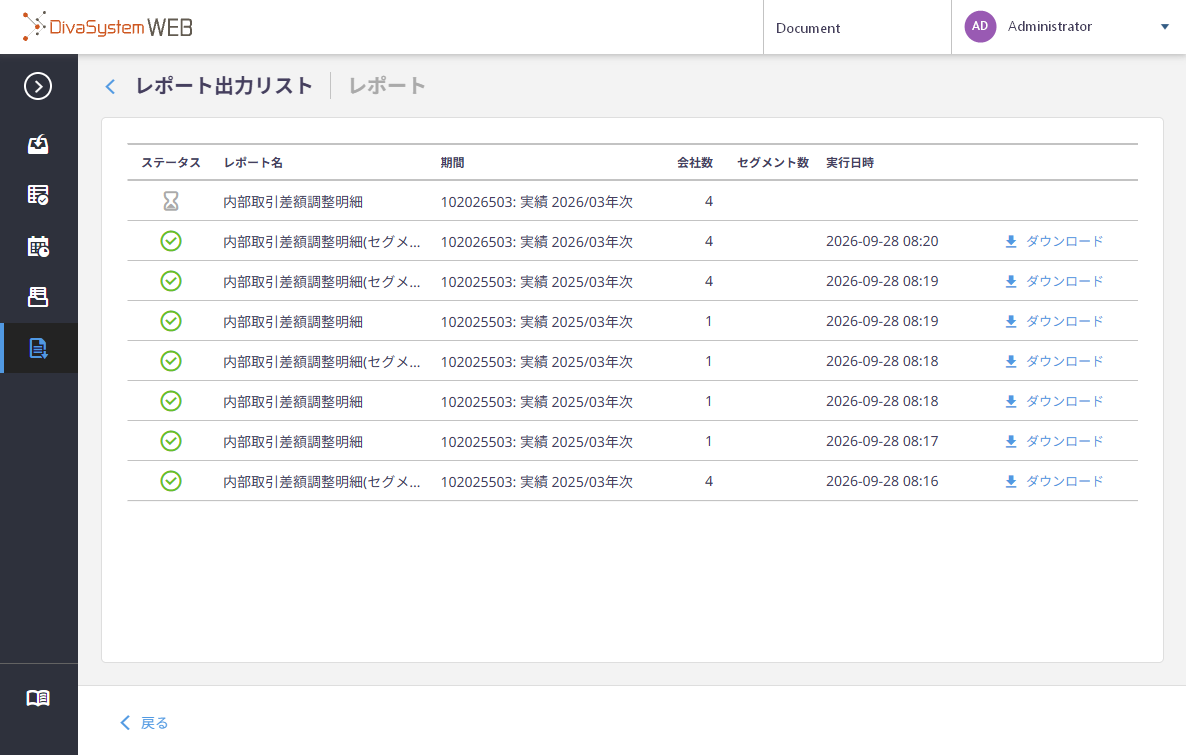Image resolution: width=1186 pixels, height=755 pixels.
Task: Click the green check status for 08:17 report
Action: click(171, 441)
